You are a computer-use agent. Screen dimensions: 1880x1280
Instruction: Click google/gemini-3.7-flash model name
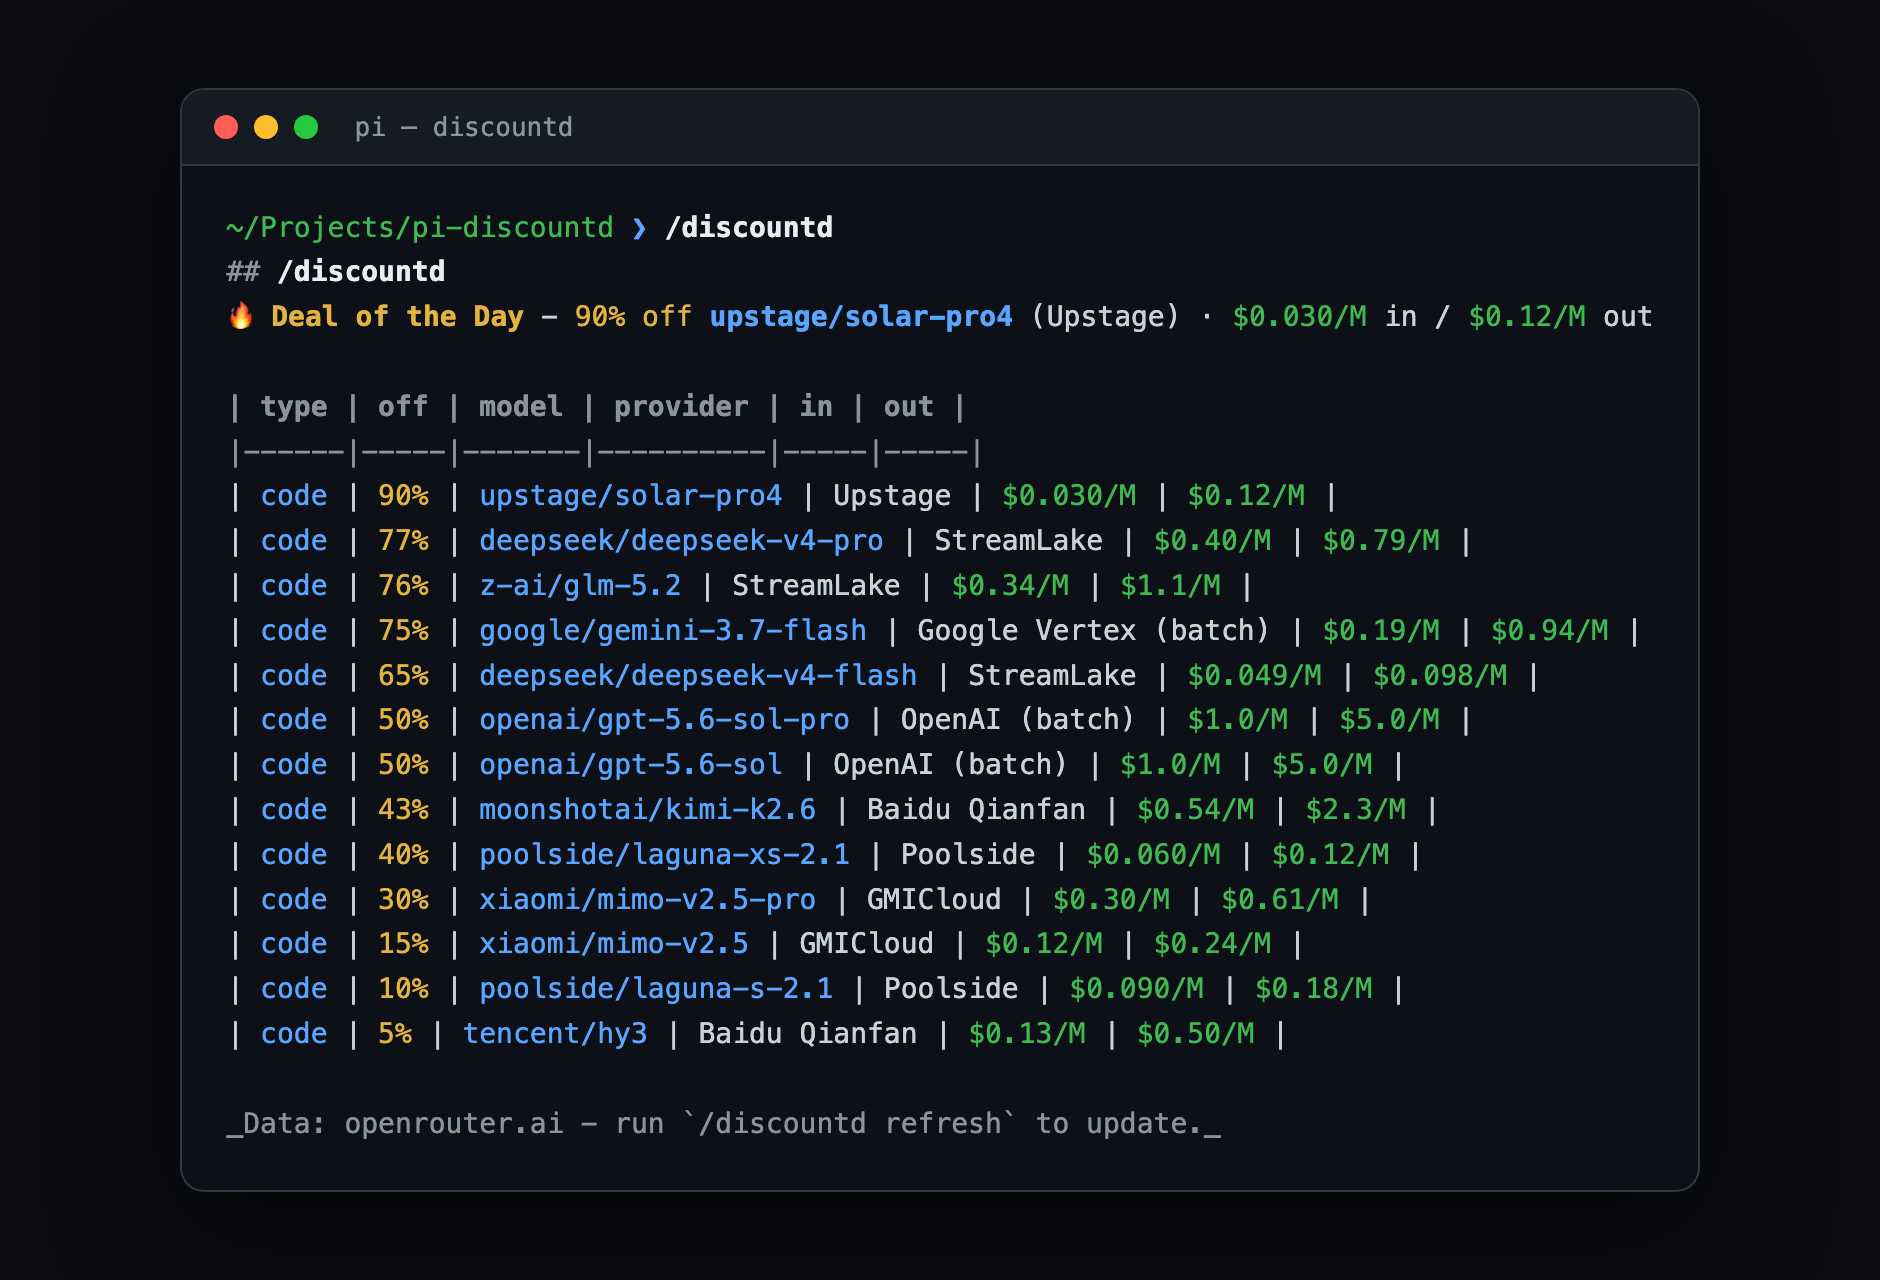coord(673,631)
